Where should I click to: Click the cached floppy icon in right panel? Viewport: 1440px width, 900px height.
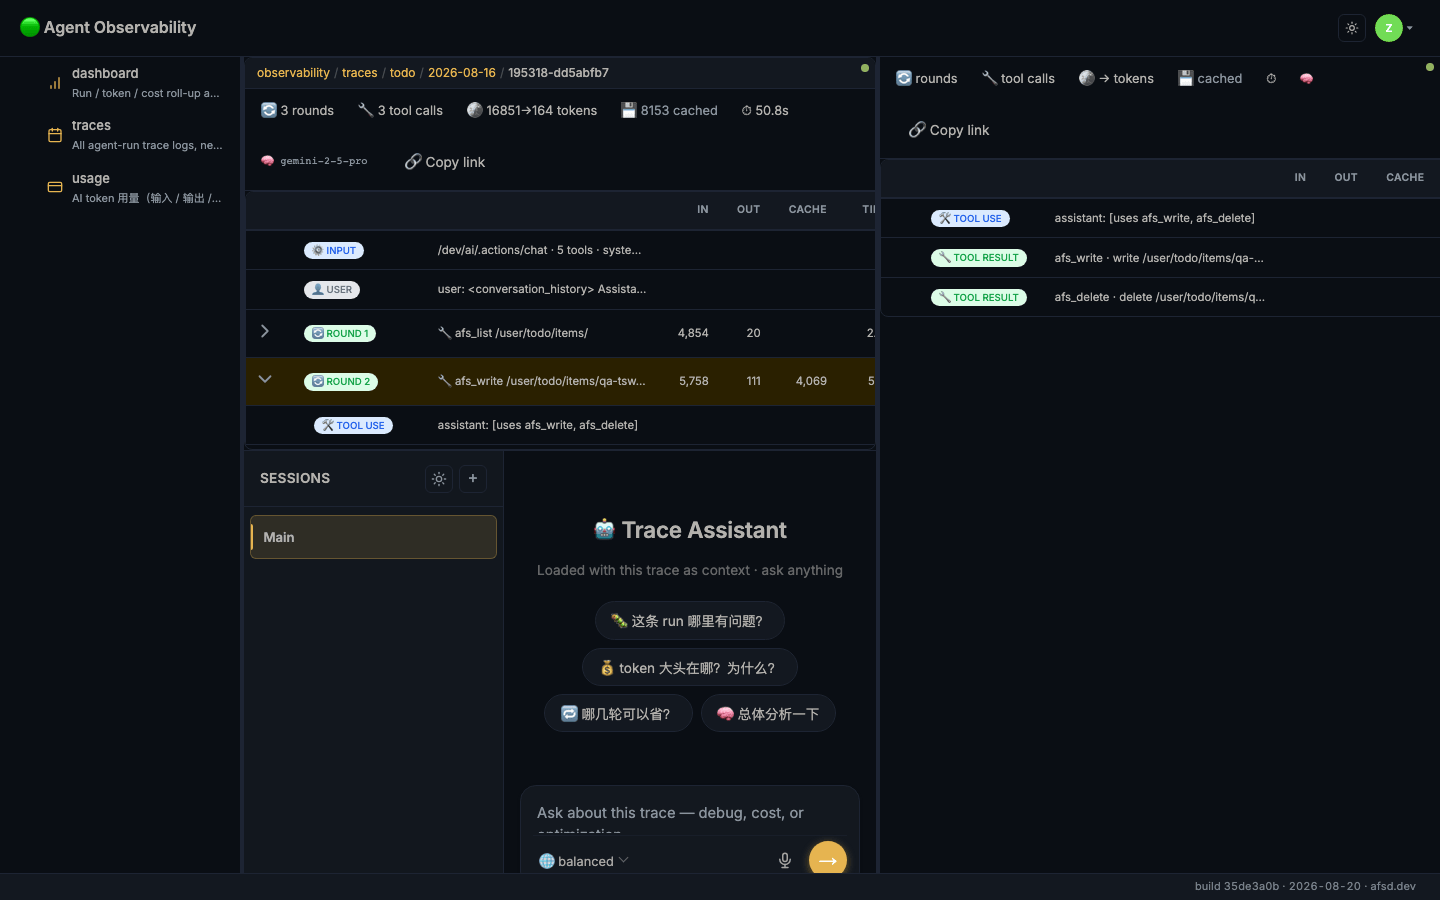pyautogui.click(x=1186, y=78)
